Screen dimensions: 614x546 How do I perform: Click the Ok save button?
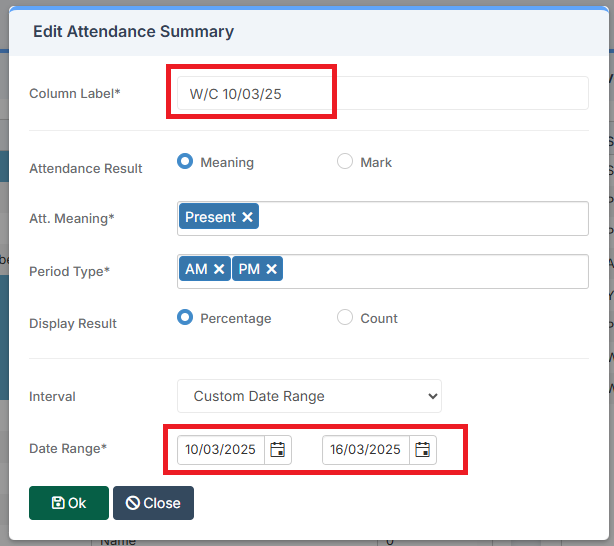pyautogui.click(x=68, y=503)
